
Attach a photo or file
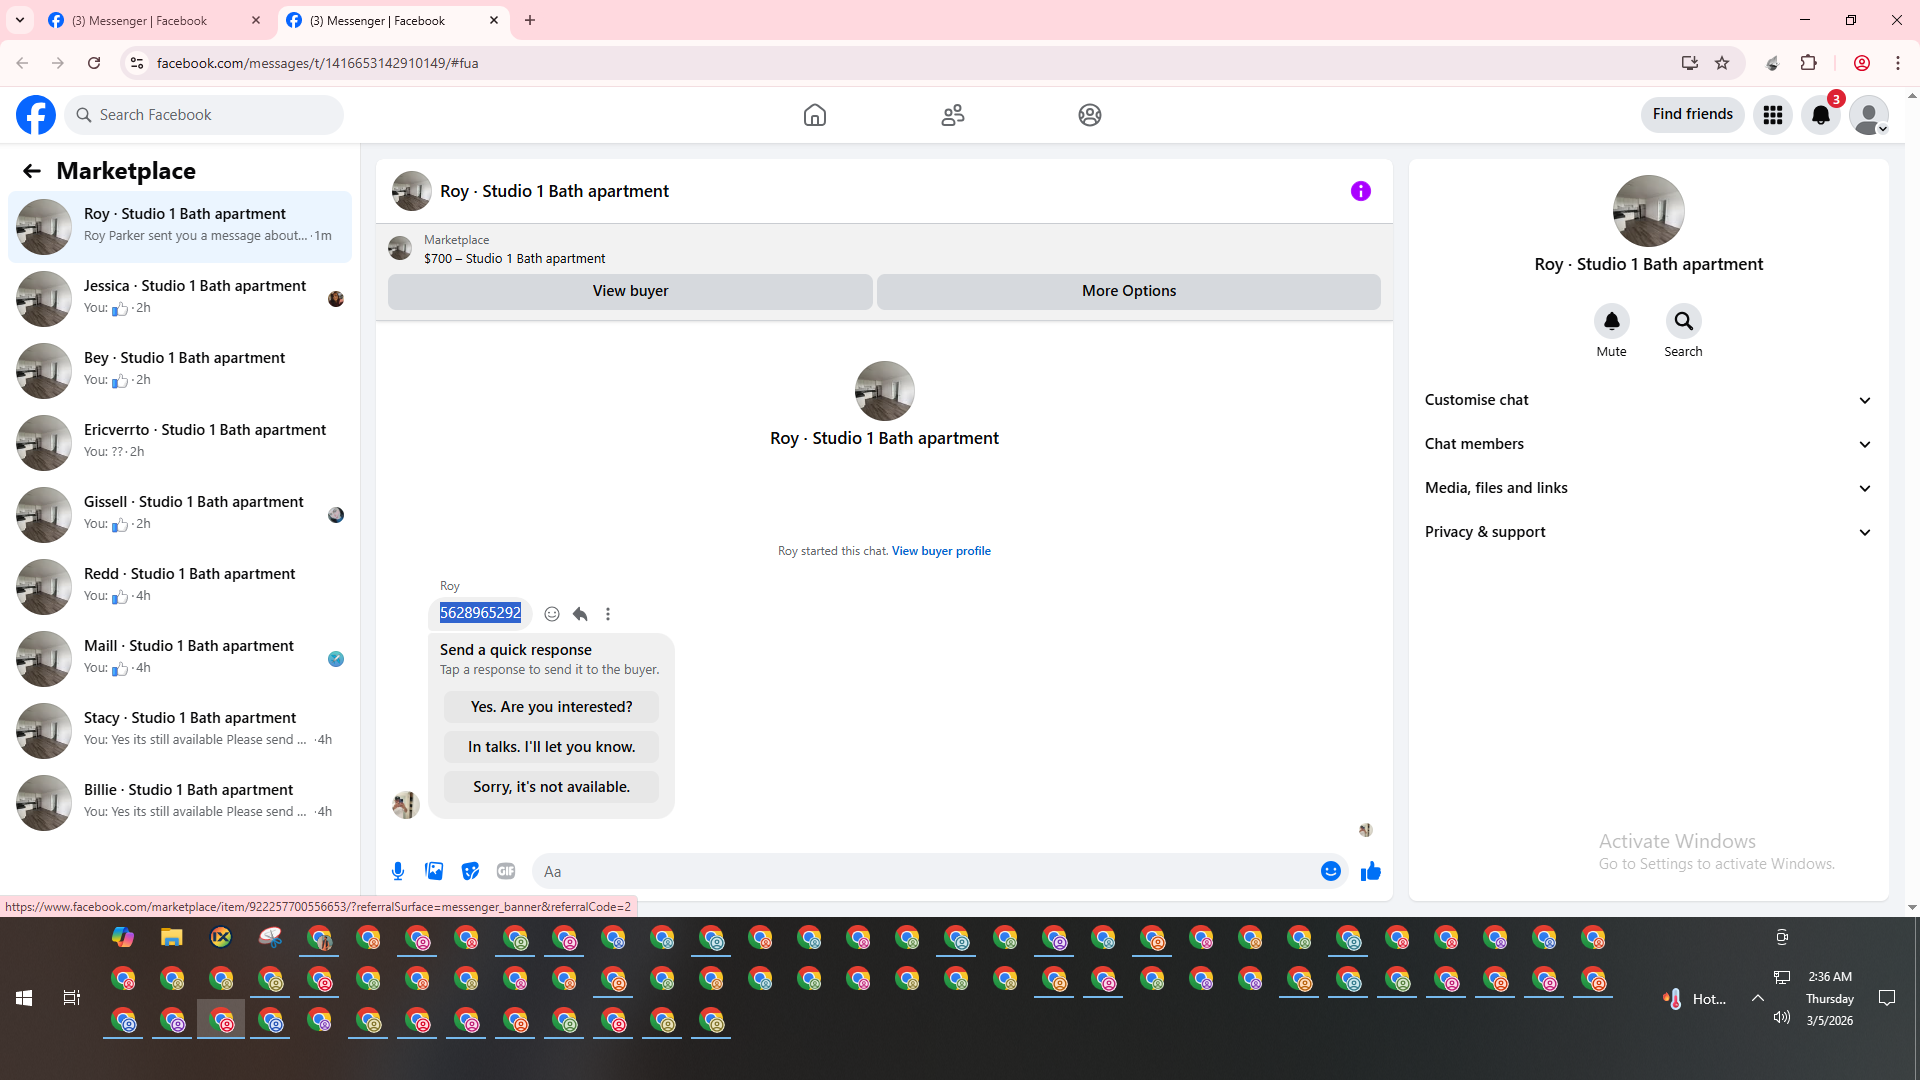point(434,871)
